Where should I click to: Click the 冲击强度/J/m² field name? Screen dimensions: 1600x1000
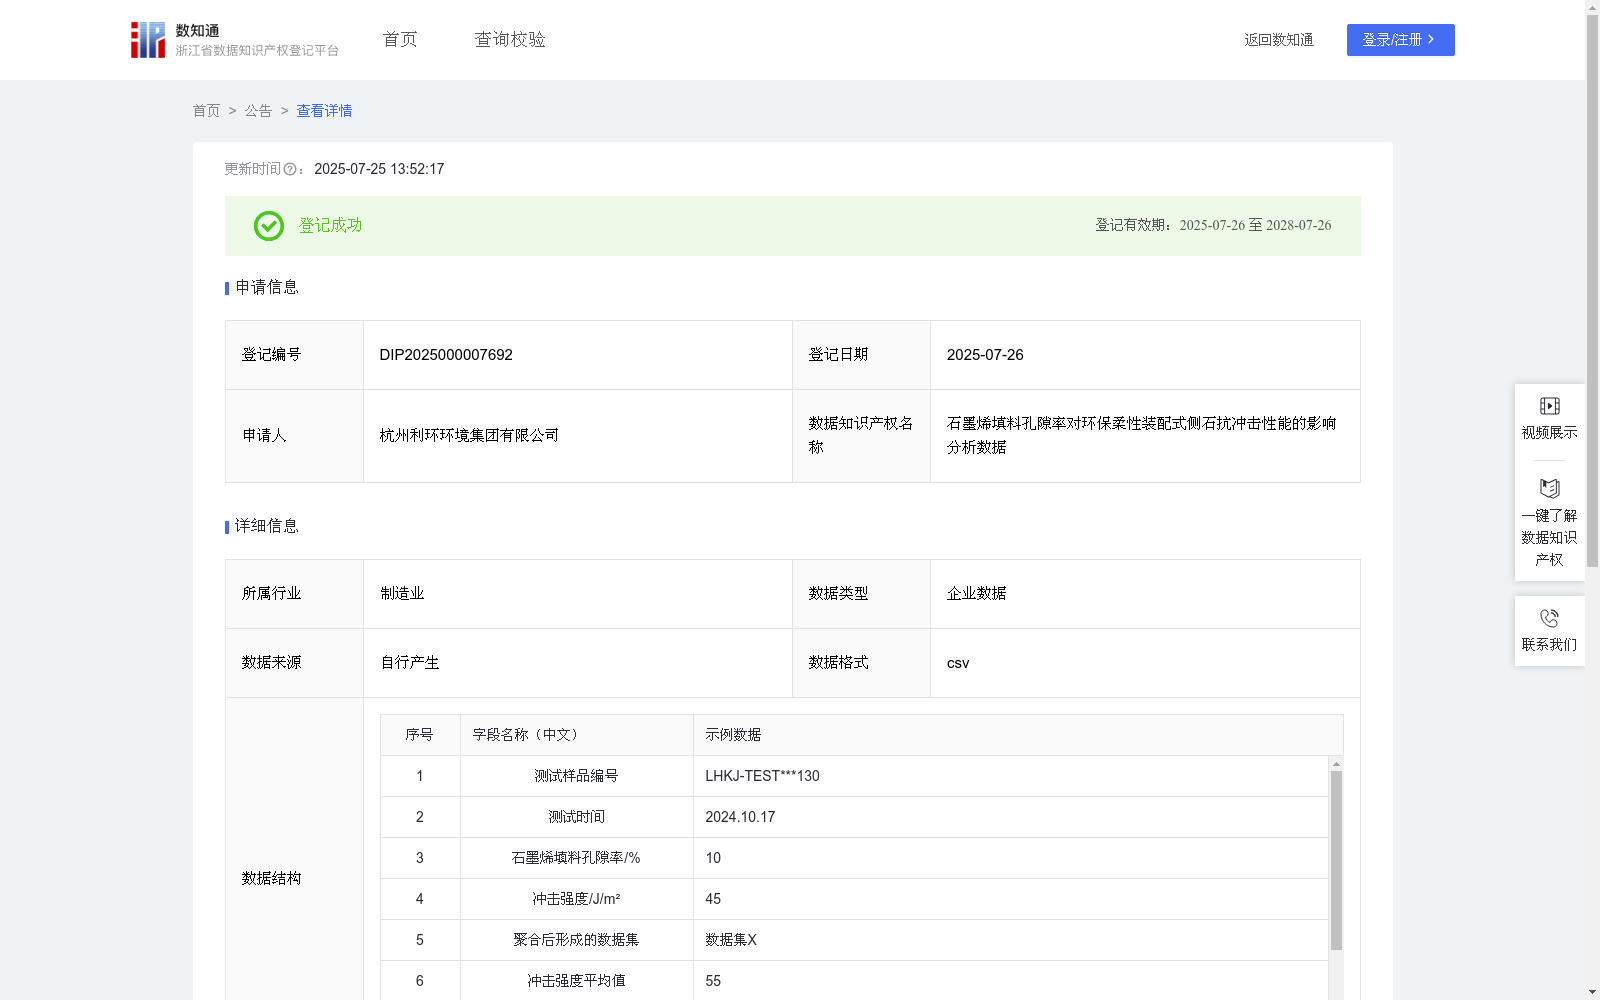576,899
